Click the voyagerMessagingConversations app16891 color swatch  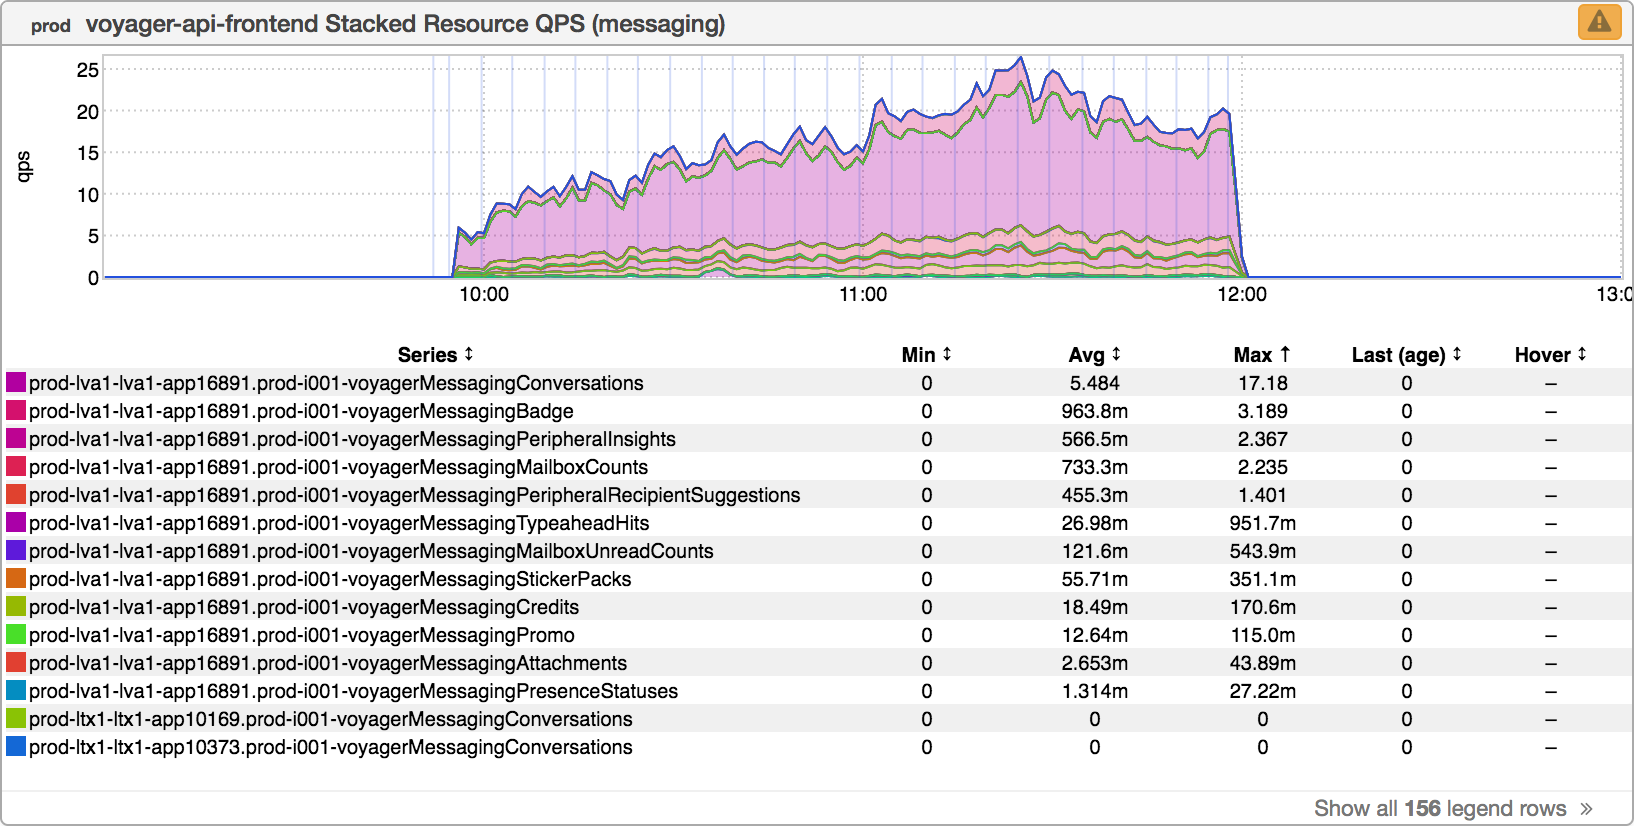[16, 383]
